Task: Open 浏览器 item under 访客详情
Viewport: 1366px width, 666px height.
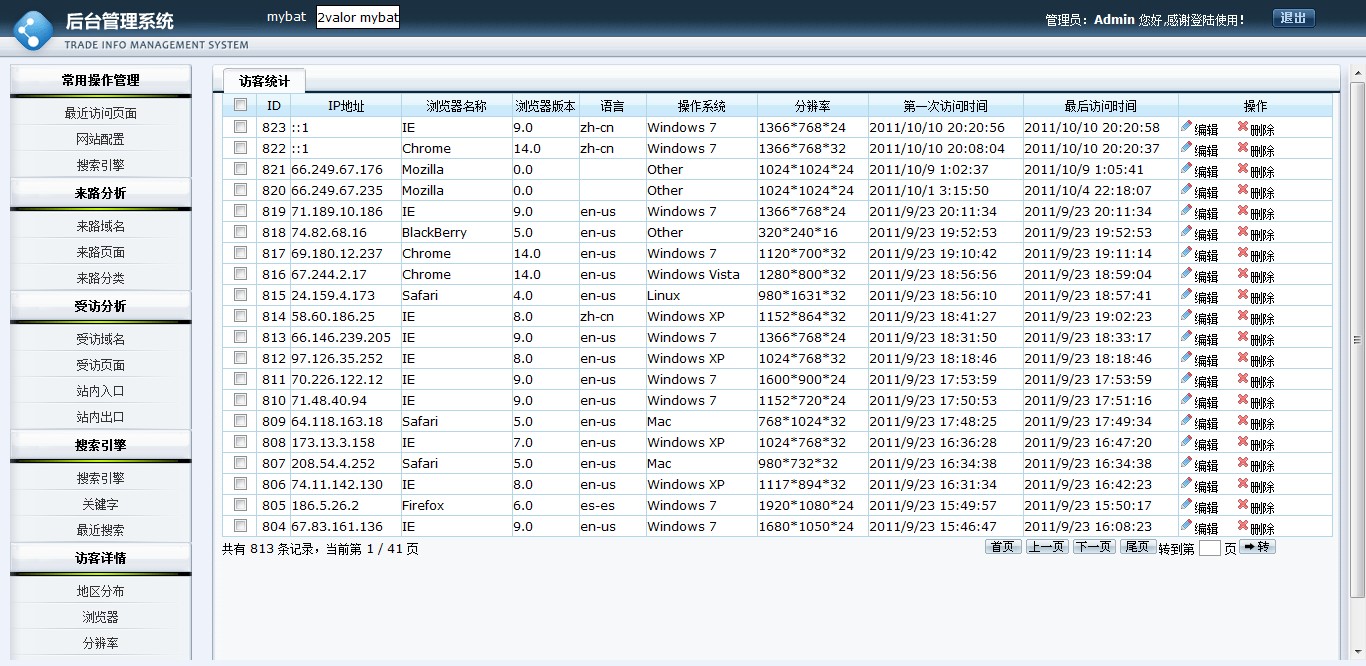Action: tap(100, 618)
